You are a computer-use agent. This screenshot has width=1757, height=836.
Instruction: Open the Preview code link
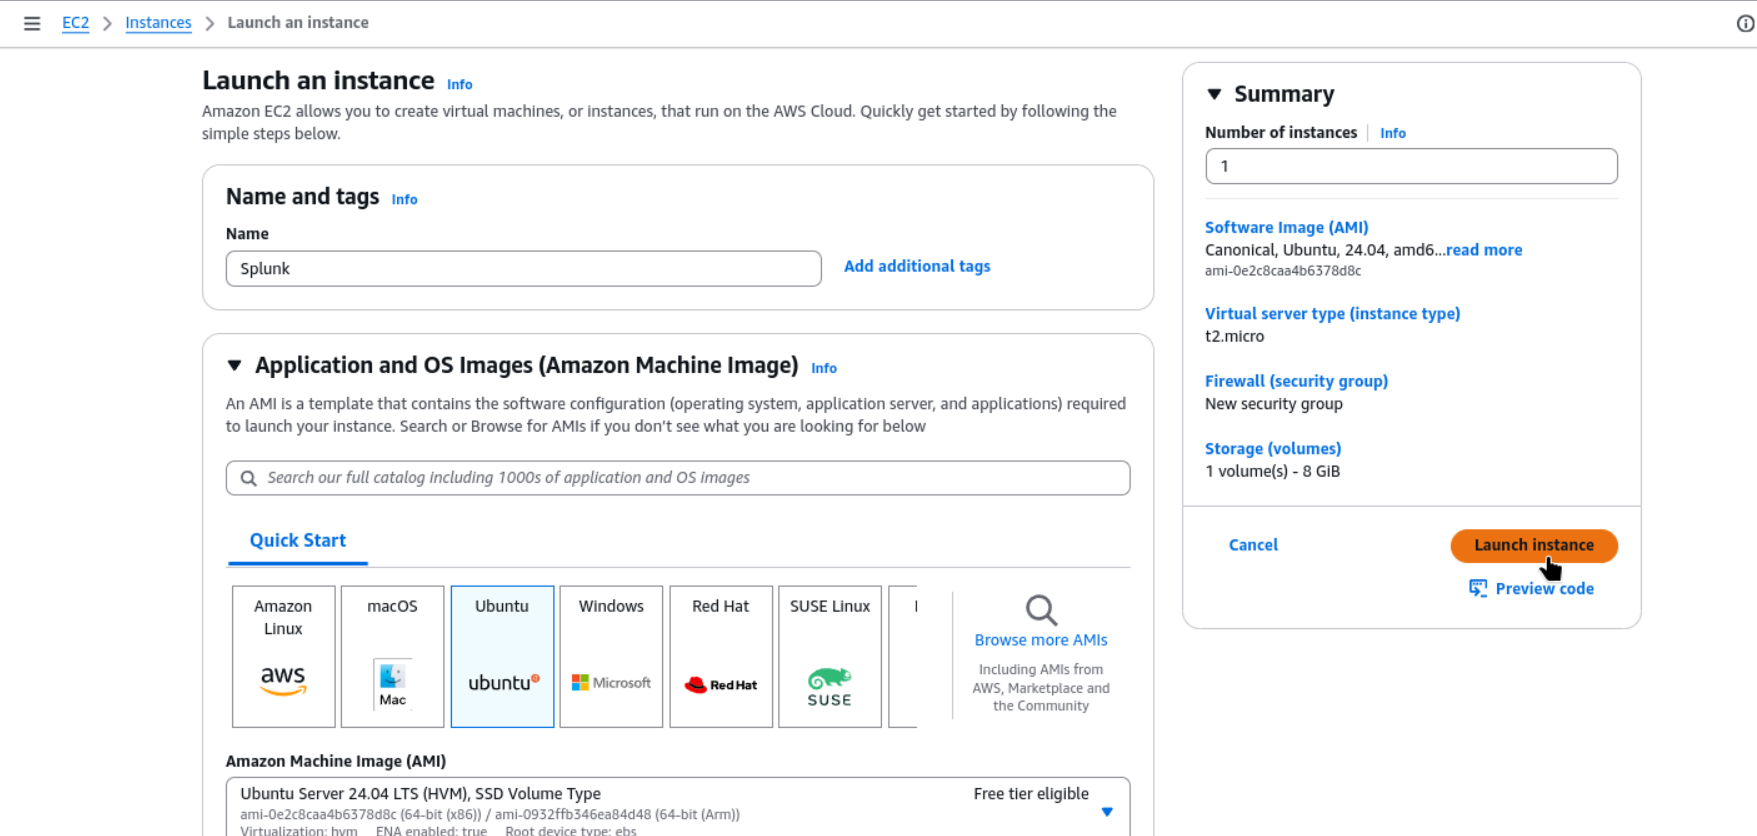coord(1543,589)
